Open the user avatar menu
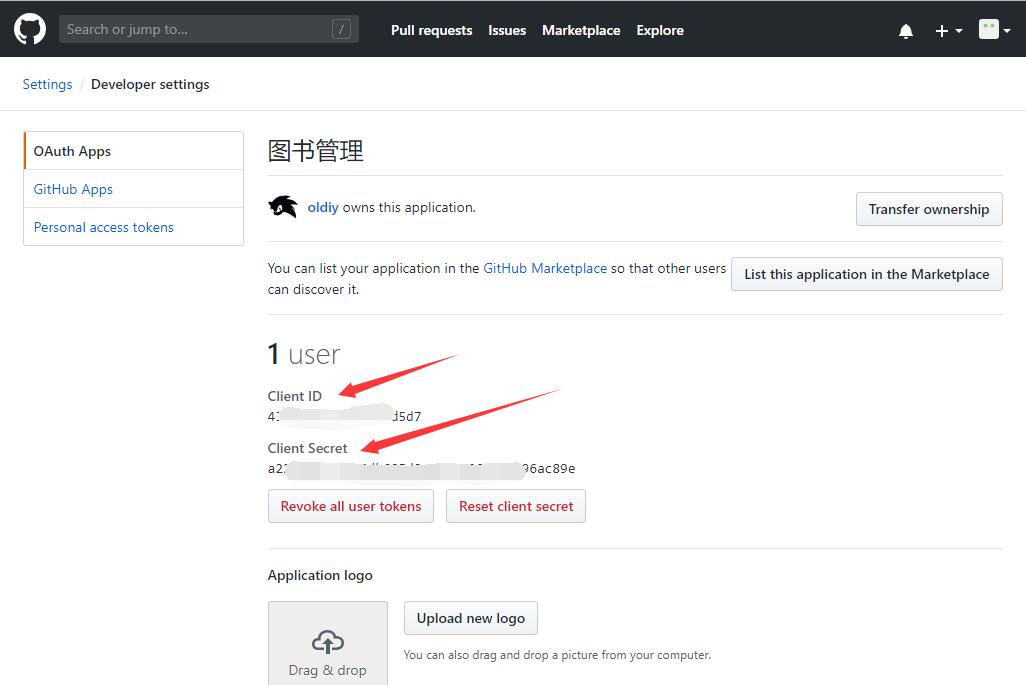Screen dimensions: 1026x685 (995, 30)
